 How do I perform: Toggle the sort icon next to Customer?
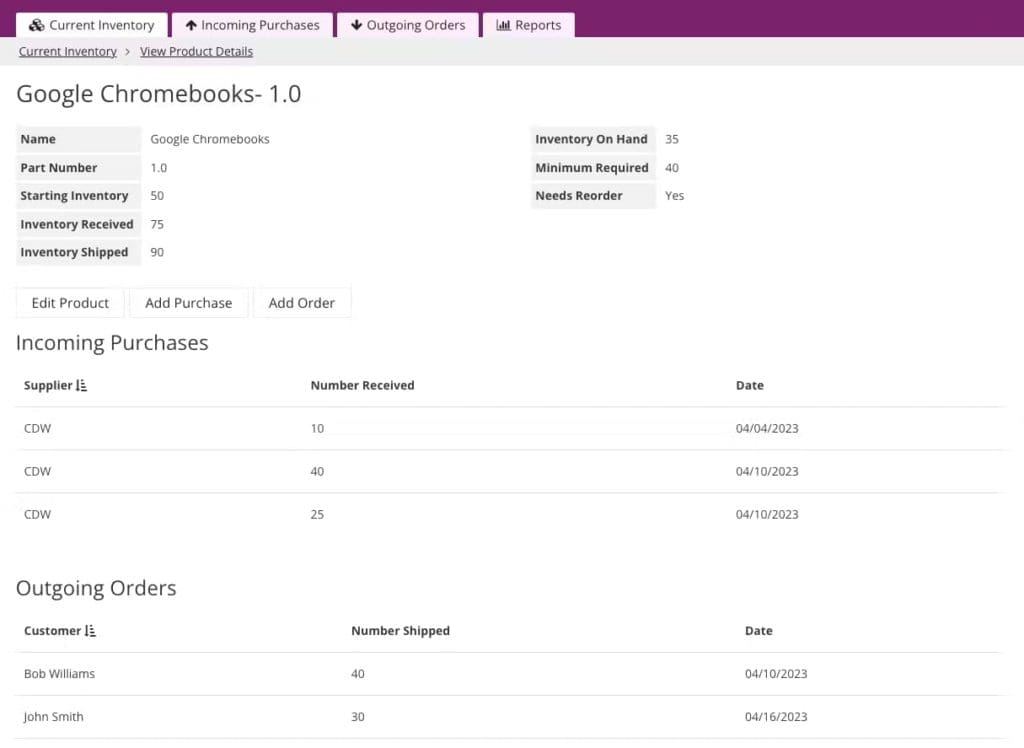pyautogui.click(x=90, y=631)
